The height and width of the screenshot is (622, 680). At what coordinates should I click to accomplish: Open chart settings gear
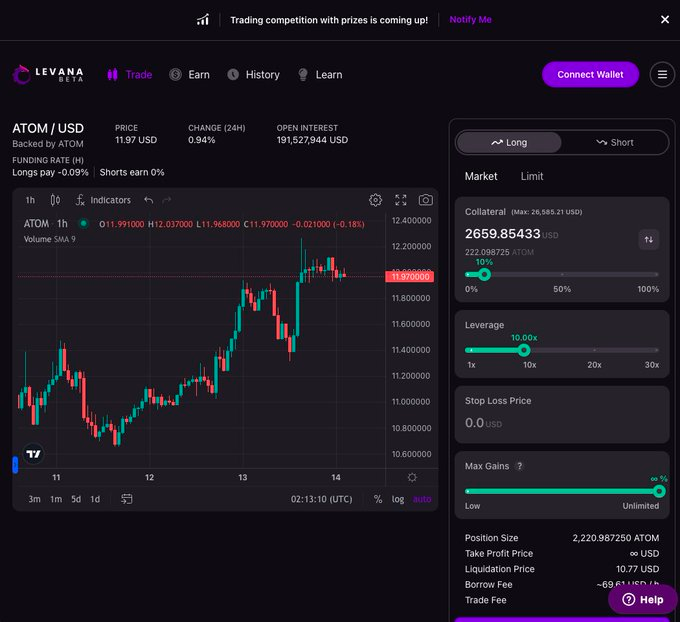coord(375,200)
